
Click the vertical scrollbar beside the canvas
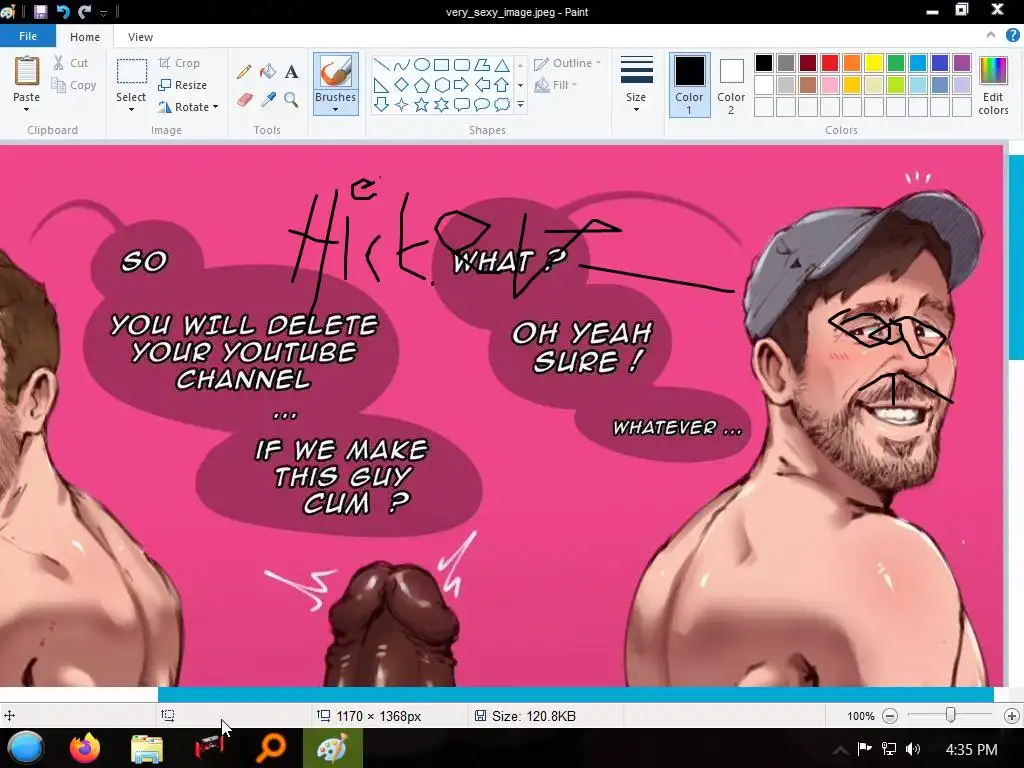tap(1016, 257)
